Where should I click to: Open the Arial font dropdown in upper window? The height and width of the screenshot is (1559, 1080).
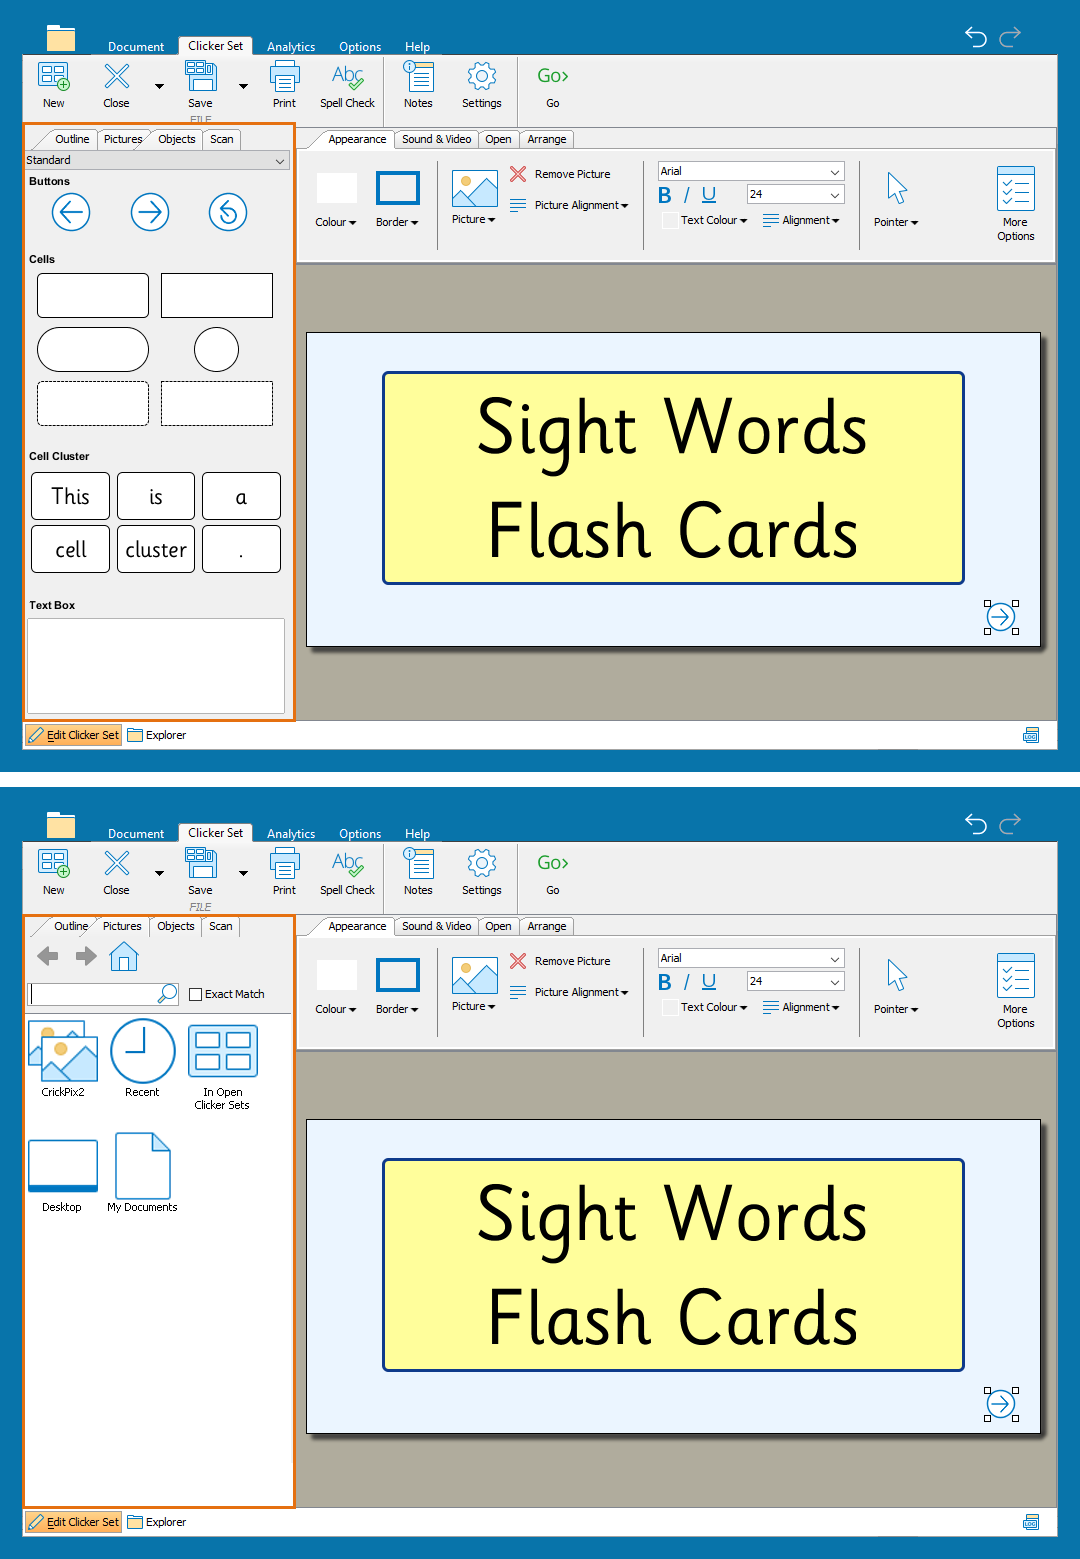[x=834, y=172]
